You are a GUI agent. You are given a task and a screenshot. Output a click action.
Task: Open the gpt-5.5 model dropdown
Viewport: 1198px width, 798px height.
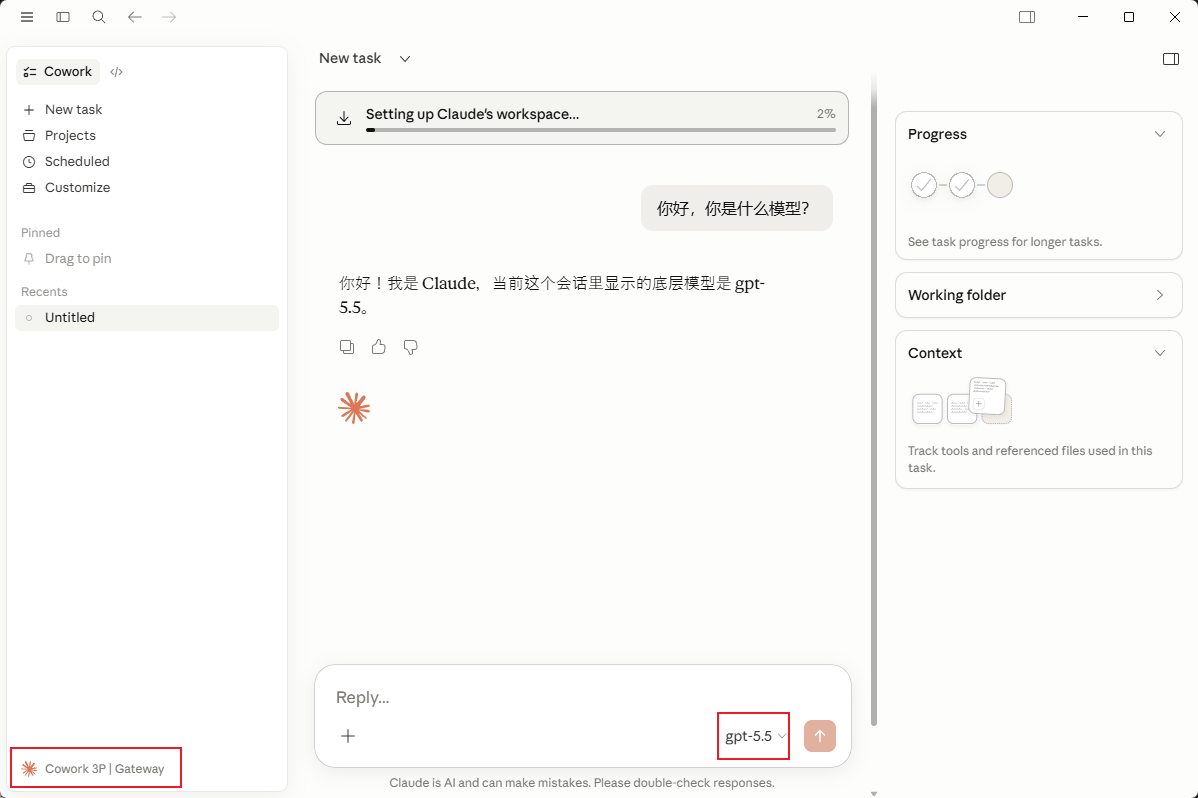755,736
